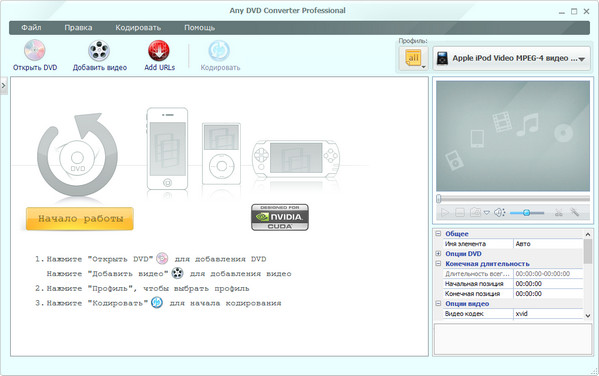Click the disc icon in instruction step 1
The height and width of the screenshot is (376, 599).
click(162, 259)
